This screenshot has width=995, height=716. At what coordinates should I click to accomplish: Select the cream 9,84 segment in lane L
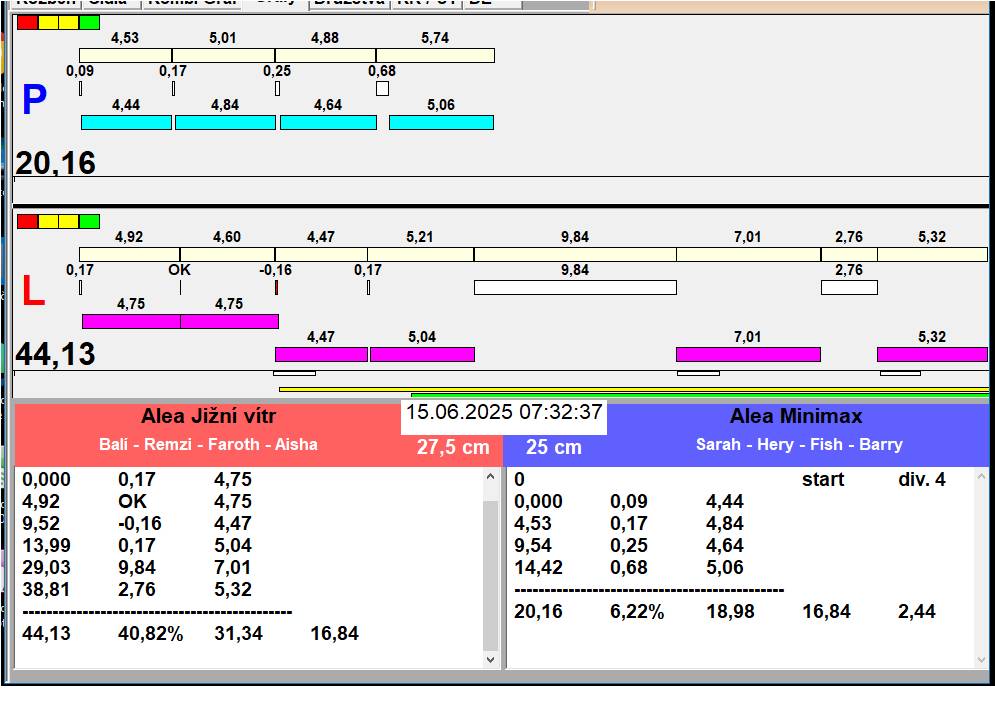(x=574, y=254)
